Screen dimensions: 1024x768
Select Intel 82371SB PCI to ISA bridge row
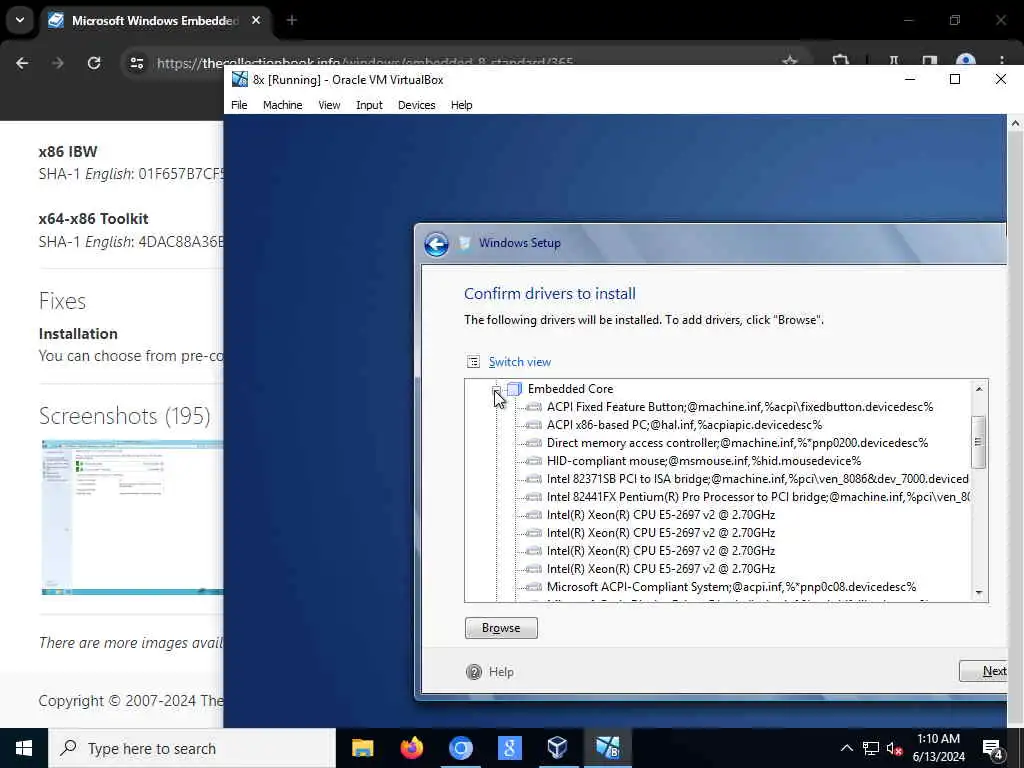pos(758,479)
